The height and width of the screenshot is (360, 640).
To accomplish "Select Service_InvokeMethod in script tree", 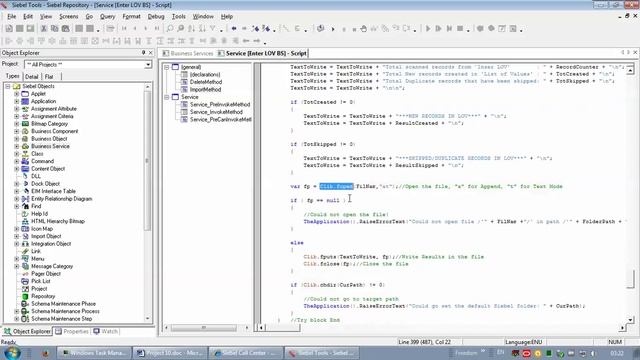I will [x=216, y=112].
